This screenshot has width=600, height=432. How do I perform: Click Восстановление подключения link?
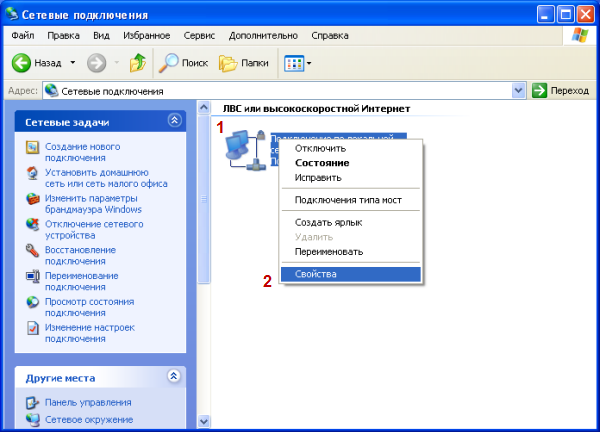tap(80, 256)
